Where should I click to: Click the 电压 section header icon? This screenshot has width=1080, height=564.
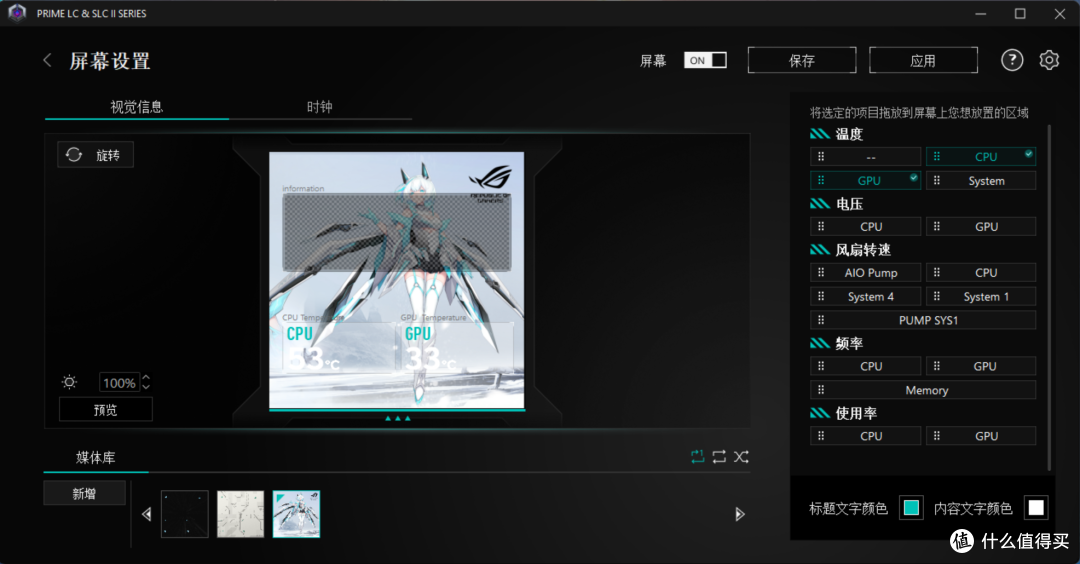point(820,204)
